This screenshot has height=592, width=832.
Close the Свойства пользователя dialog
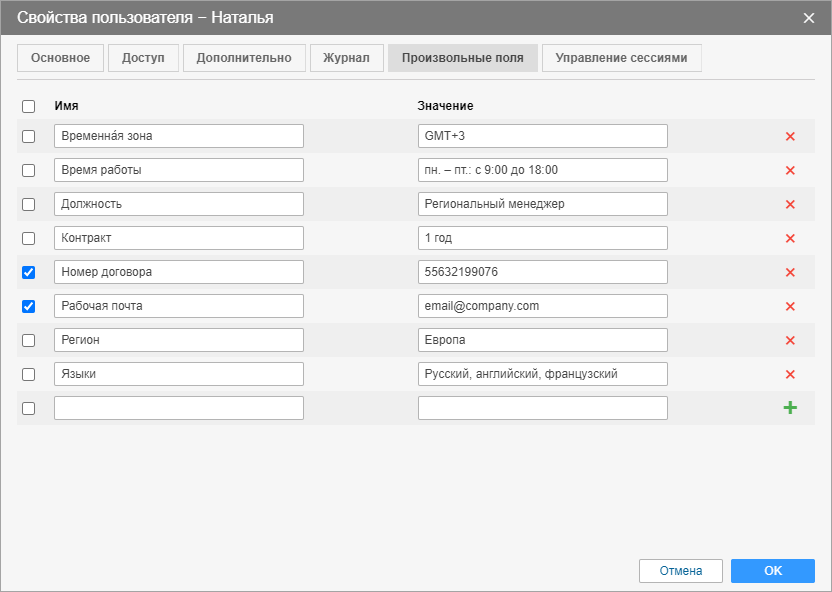[809, 18]
